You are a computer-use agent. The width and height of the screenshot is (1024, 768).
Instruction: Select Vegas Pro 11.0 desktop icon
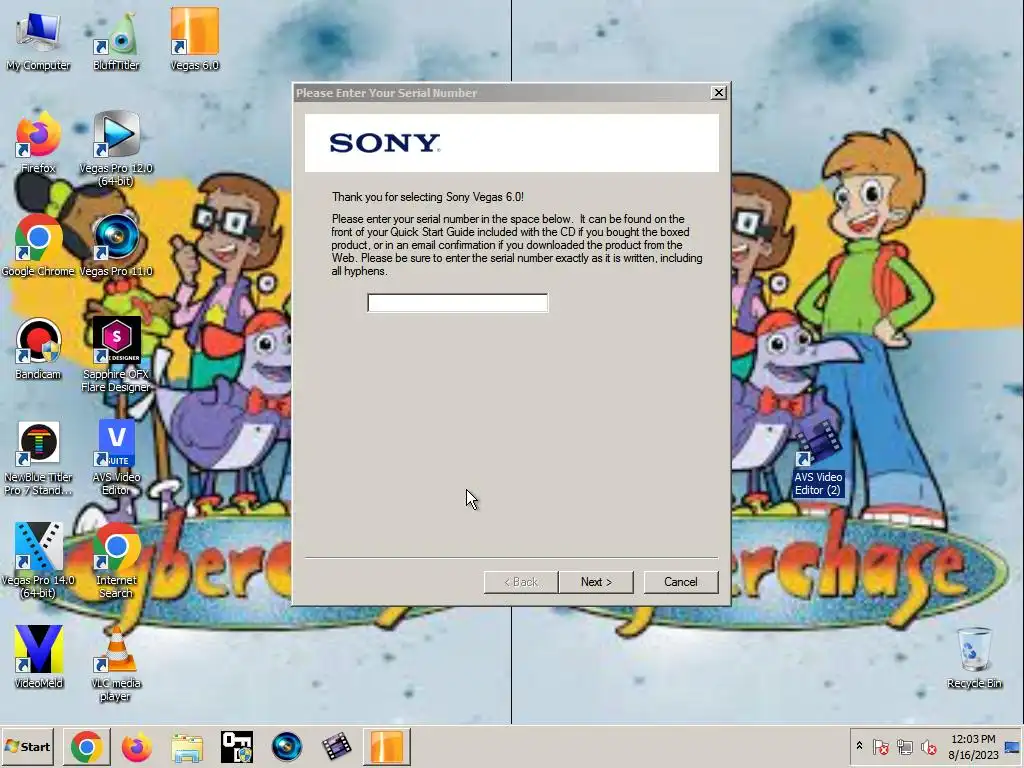(116, 246)
